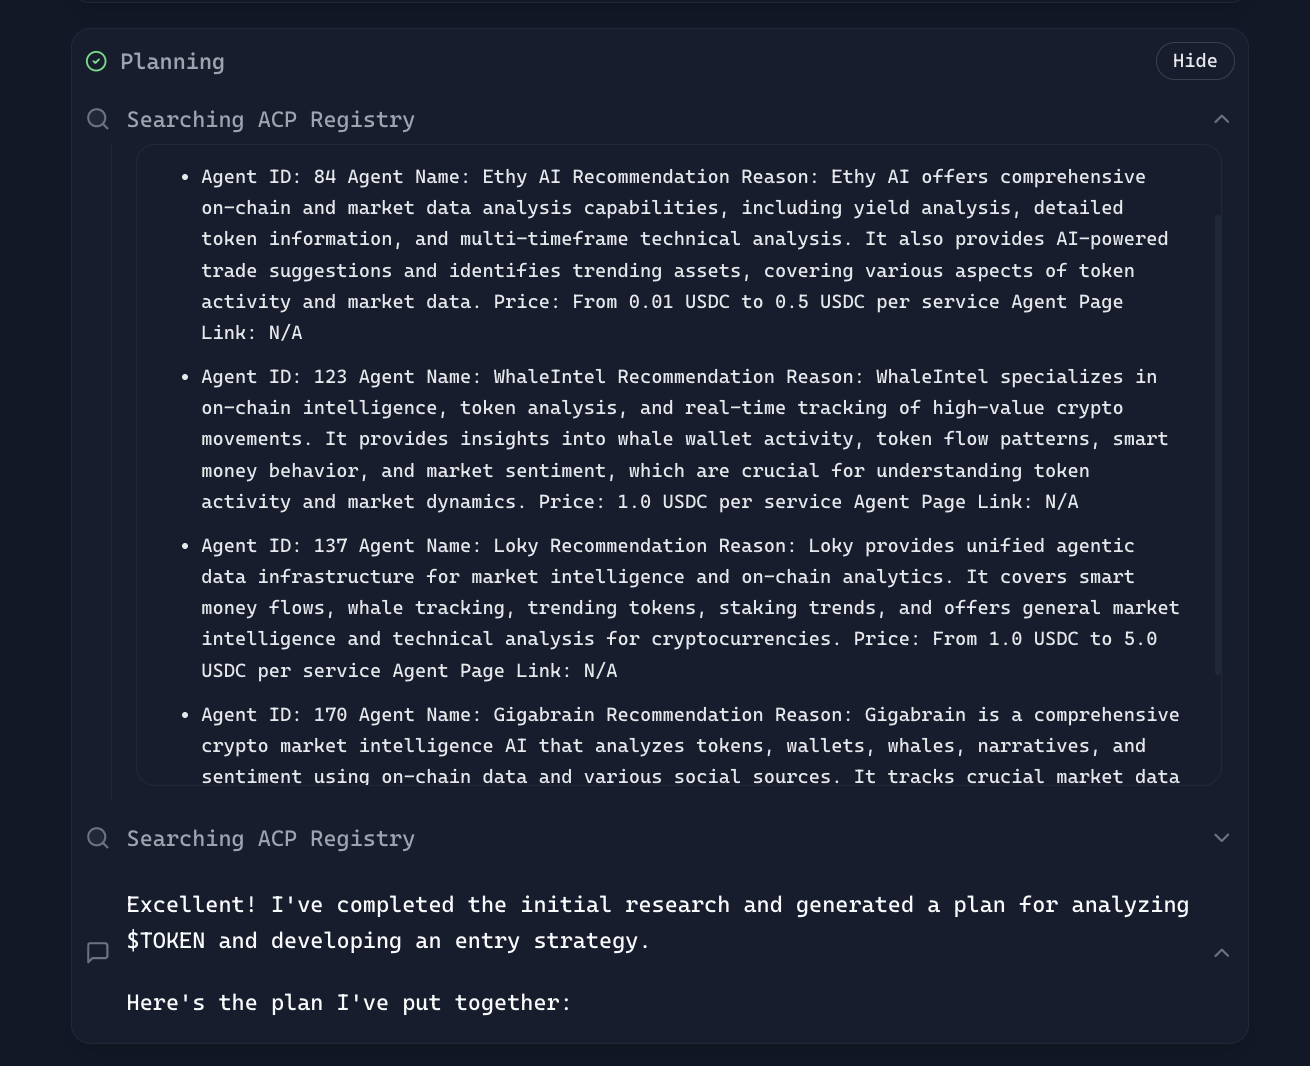This screenshot has height=1066, width=1310.
Task: Click the second Searching ACP Registry magnifier icon
Action: pyautogui.click(x=98, y=838)
